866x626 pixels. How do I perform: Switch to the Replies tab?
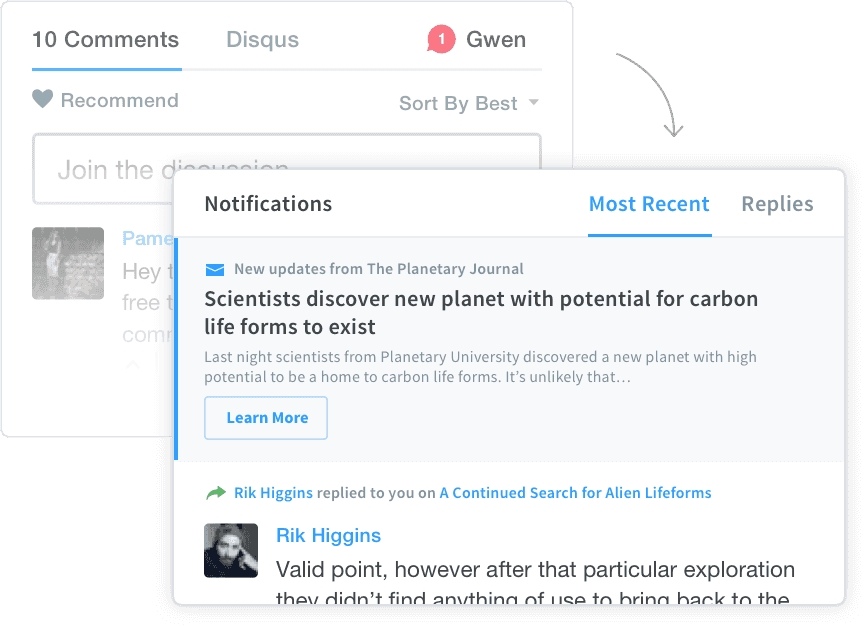pyautogui.click(x=777, y=204)
